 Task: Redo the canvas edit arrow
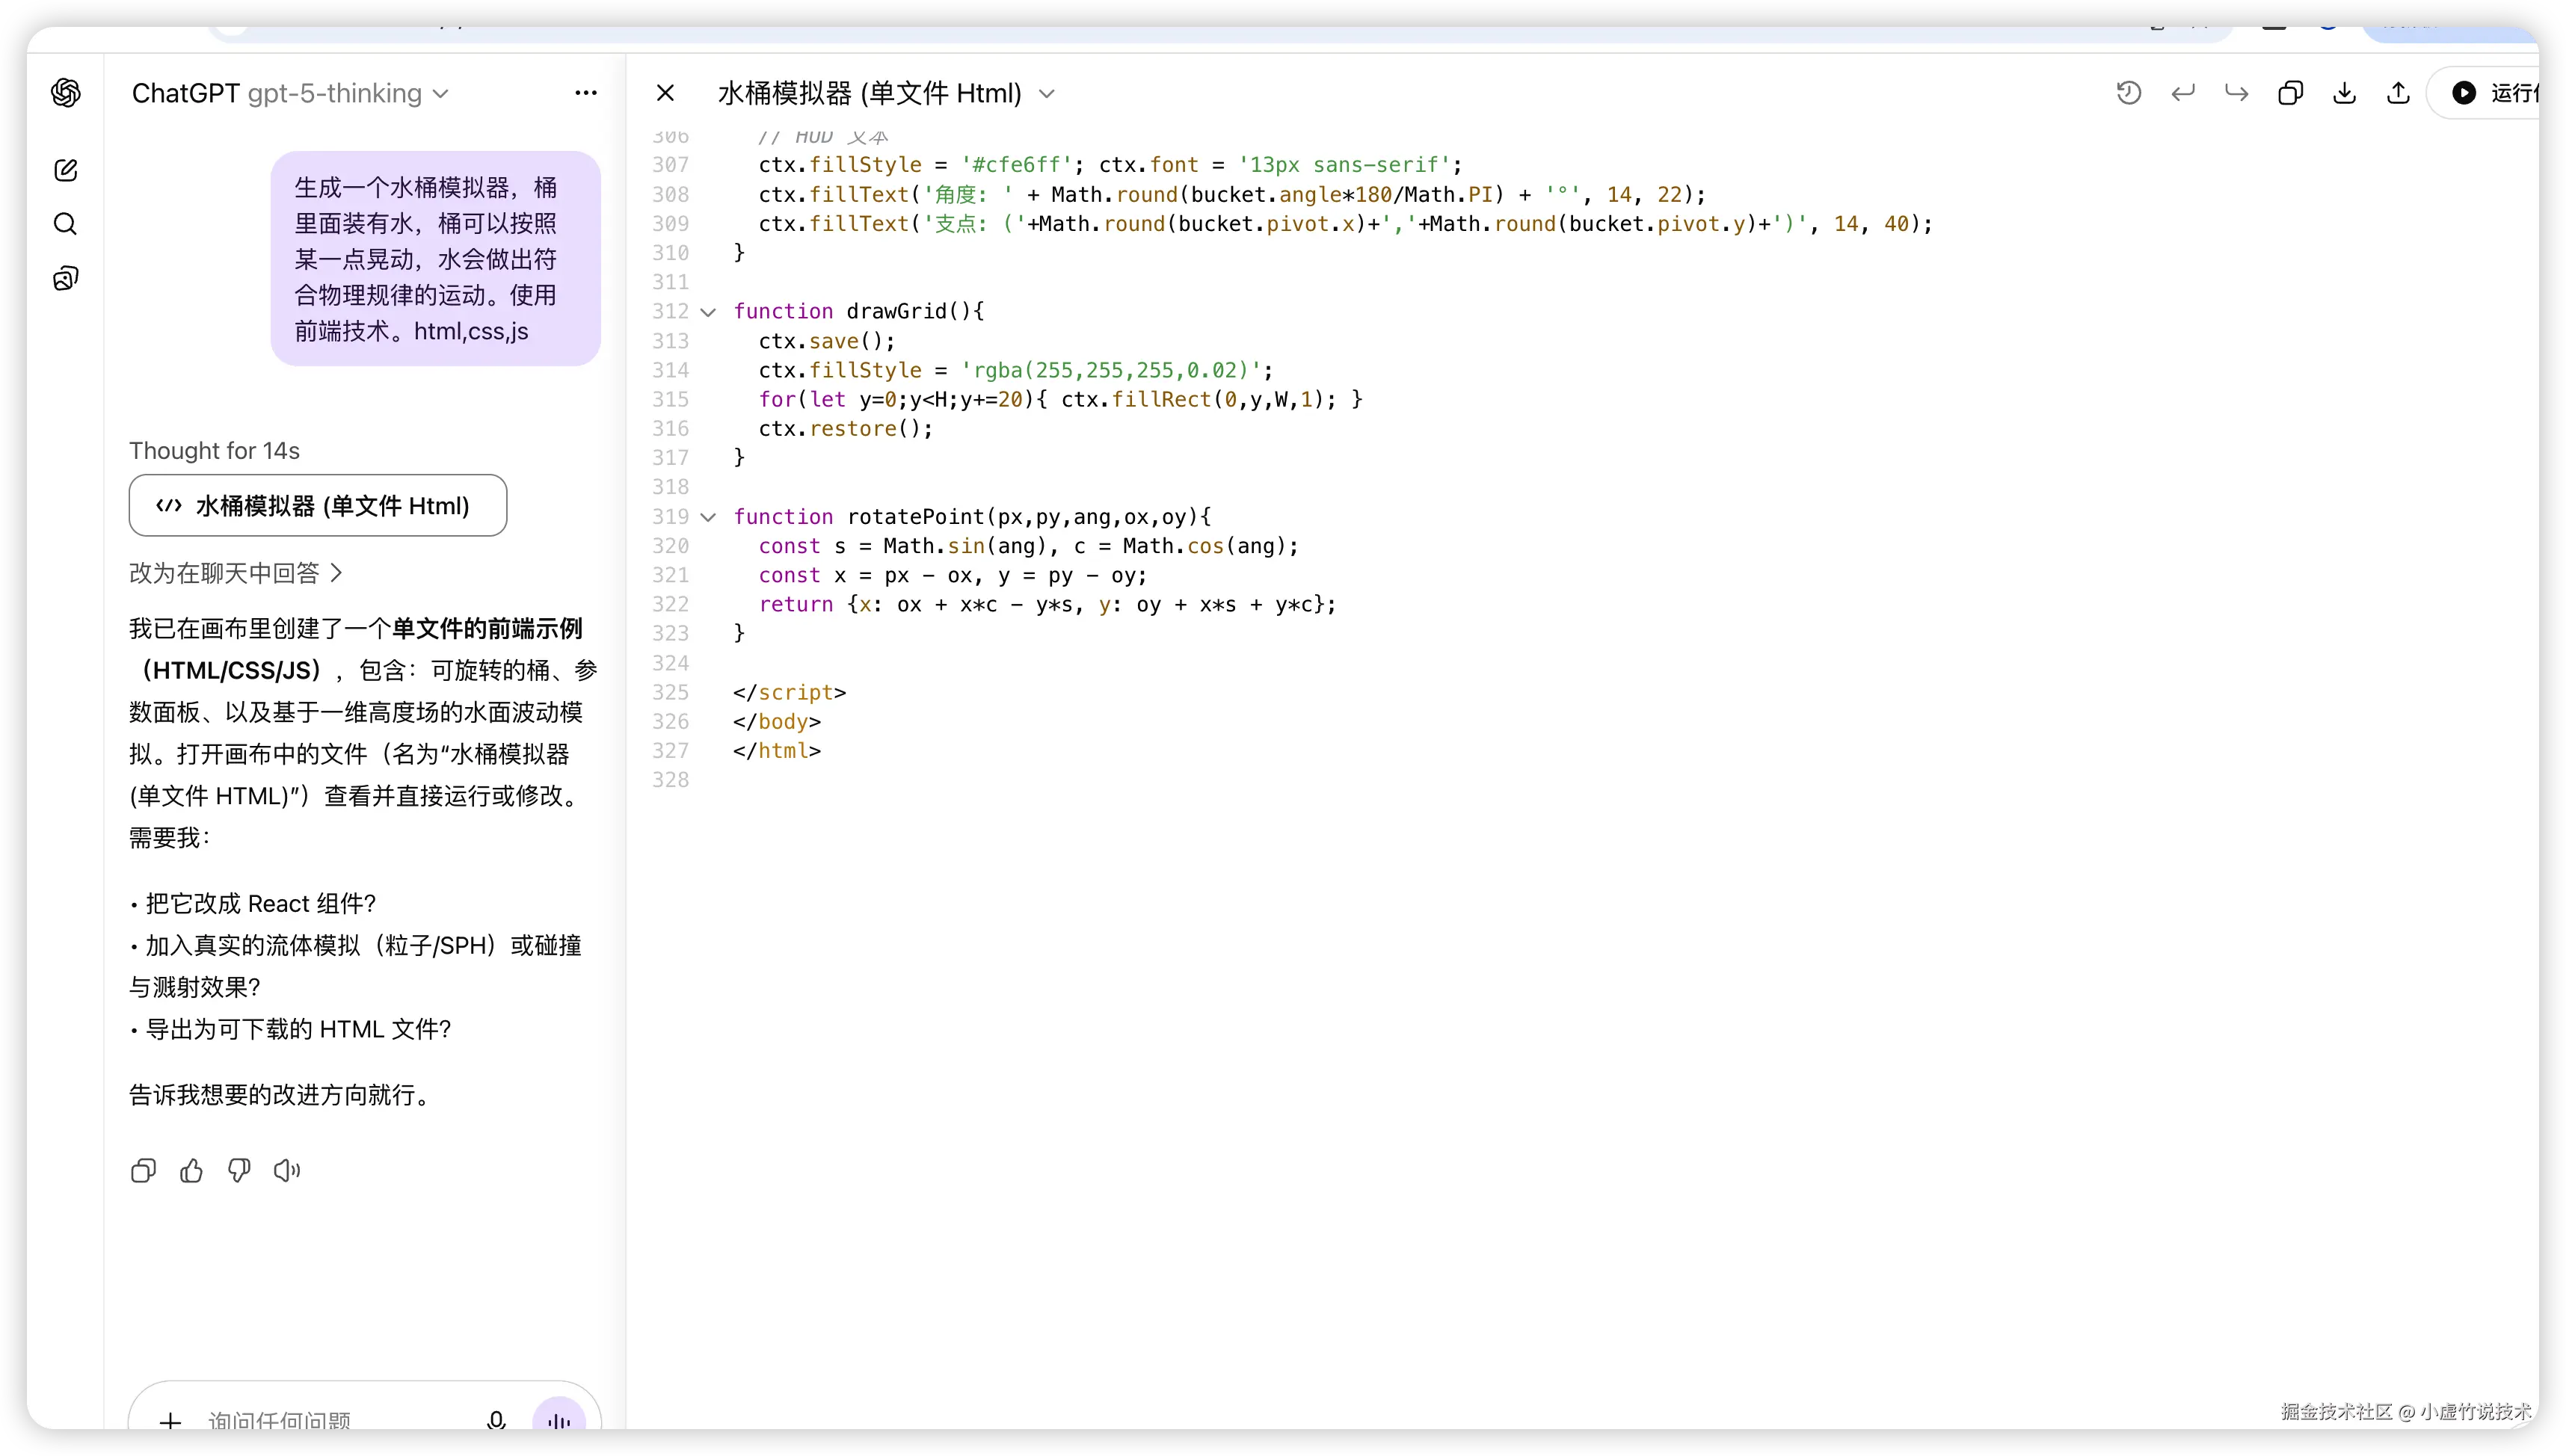click(2237, 93)
